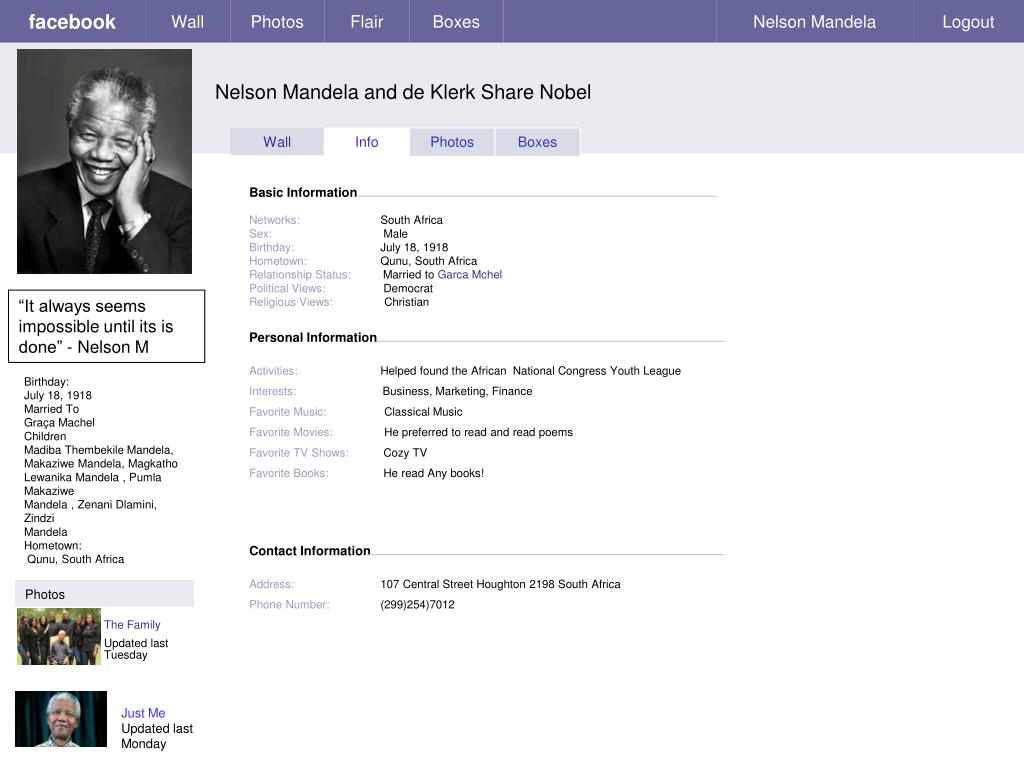This screenshot has height=768, width=1024.
Task: Click the phone number (299)254)7012
Action: click(x=417, y=605)
